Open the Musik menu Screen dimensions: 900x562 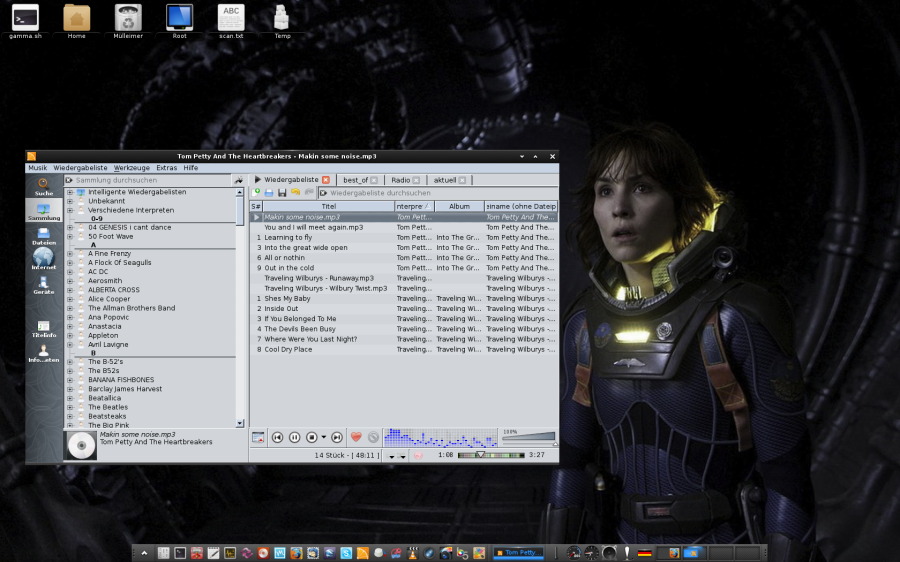click(x=38, y=168)
